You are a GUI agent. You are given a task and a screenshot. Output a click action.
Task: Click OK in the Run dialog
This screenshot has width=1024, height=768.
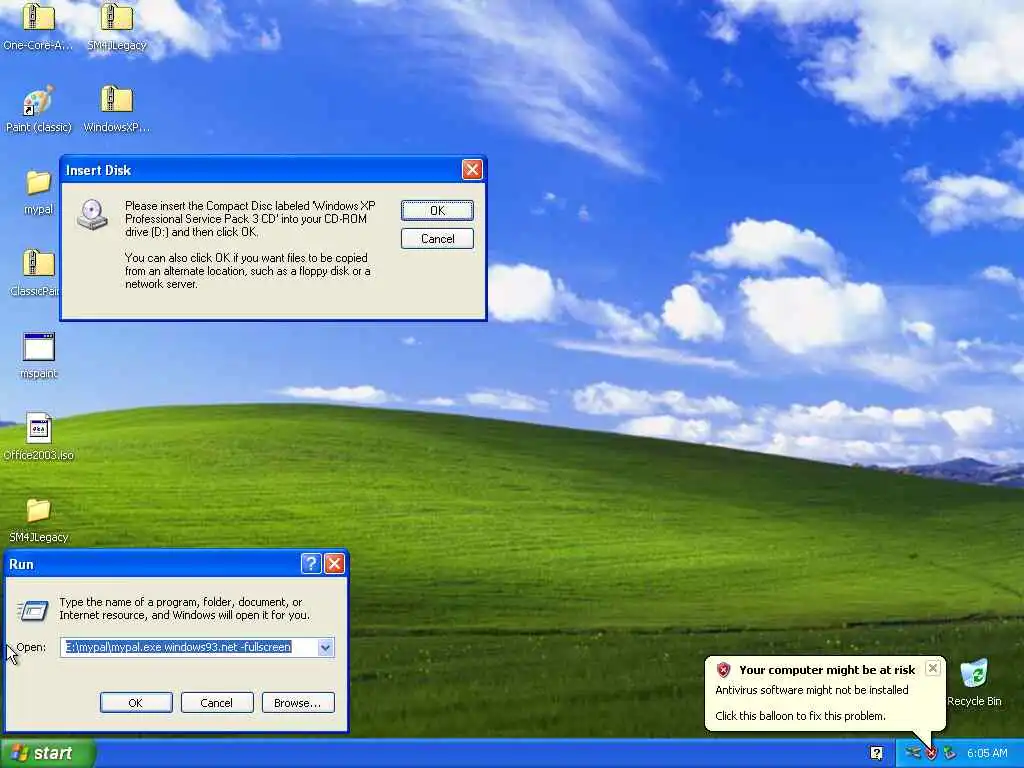(x=136, y=703)
